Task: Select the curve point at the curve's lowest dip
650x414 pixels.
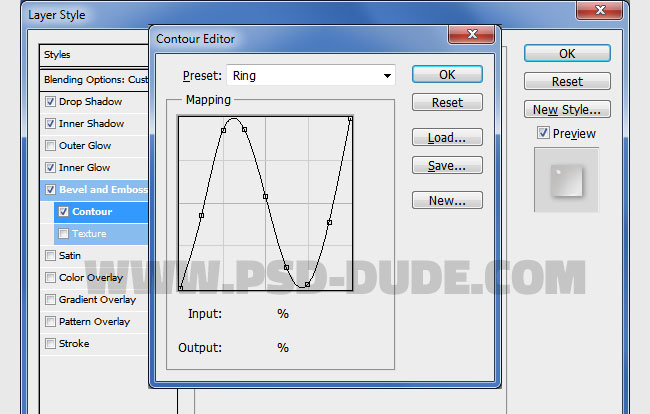Action: (x=307, y=284)
